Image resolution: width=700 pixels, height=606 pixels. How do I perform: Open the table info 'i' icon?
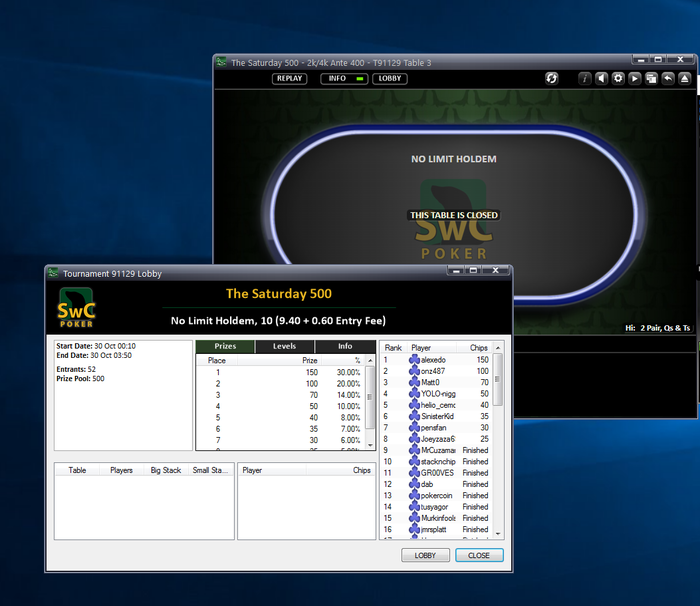585,79
